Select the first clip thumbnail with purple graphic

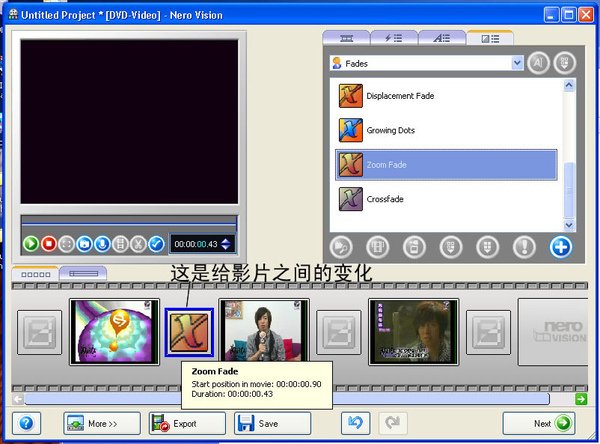point(114,332)
